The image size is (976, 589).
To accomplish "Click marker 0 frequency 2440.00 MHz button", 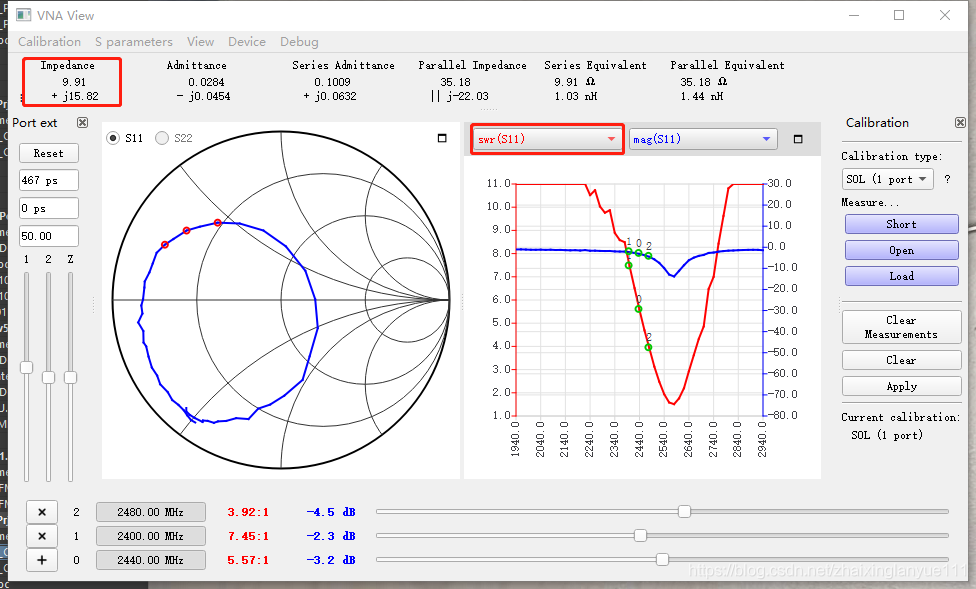I will [x=151, y=560].
